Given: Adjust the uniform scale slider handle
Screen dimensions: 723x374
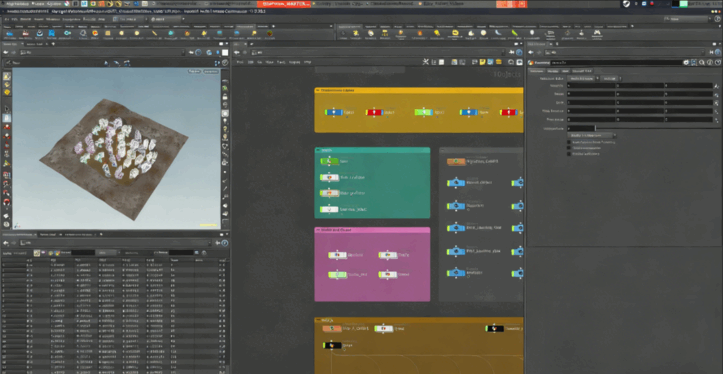Looking at the screenshot, I should coord(595,128).
